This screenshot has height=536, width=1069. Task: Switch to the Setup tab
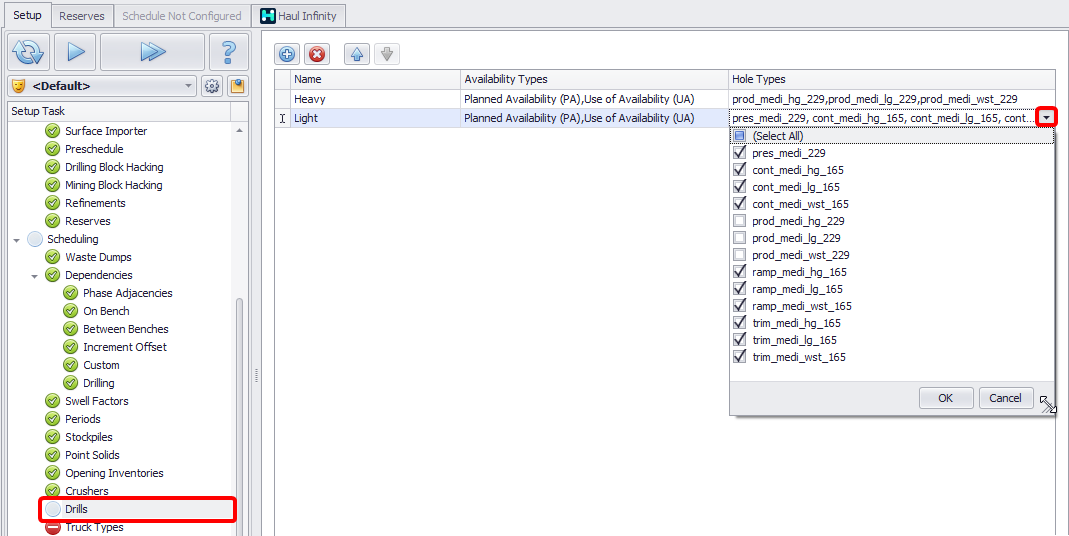click(x=27, y=15)
